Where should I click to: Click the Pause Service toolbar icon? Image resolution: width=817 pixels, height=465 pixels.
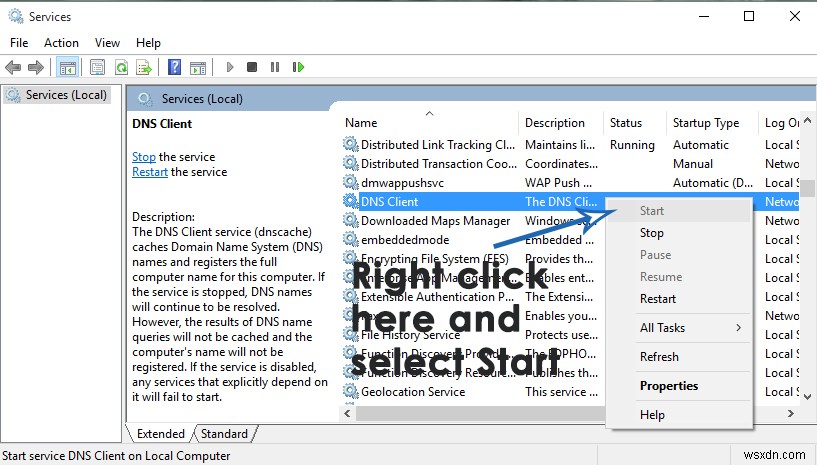pyautogui.click(x=275, y=67)
